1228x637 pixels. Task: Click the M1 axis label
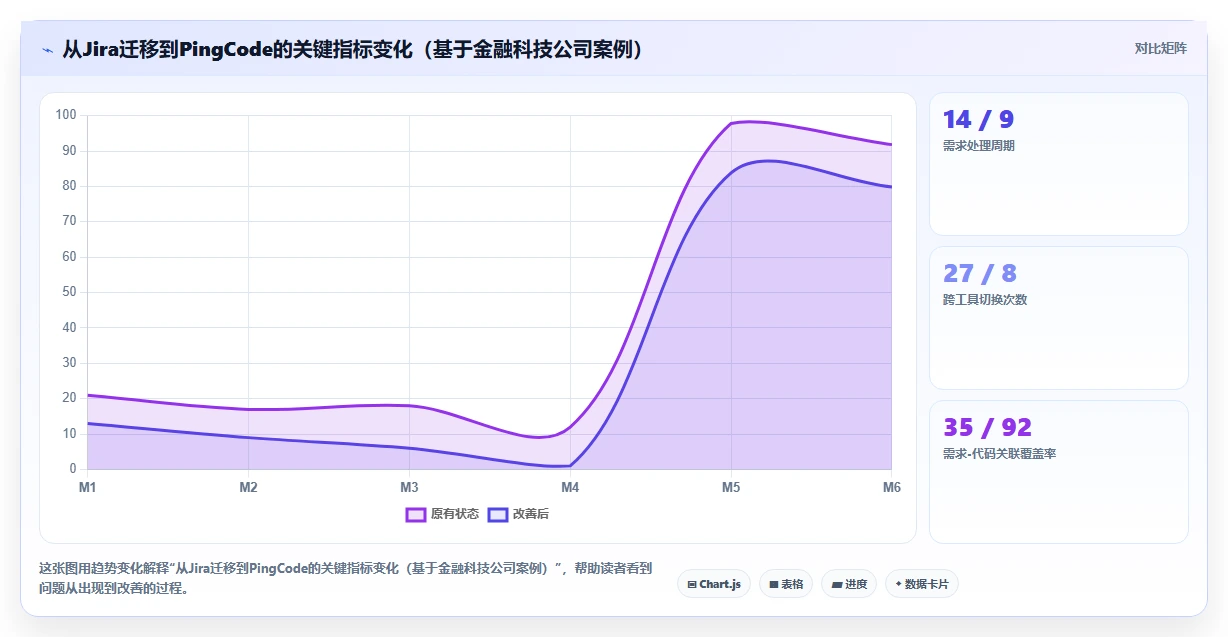(x=88, y=487)
